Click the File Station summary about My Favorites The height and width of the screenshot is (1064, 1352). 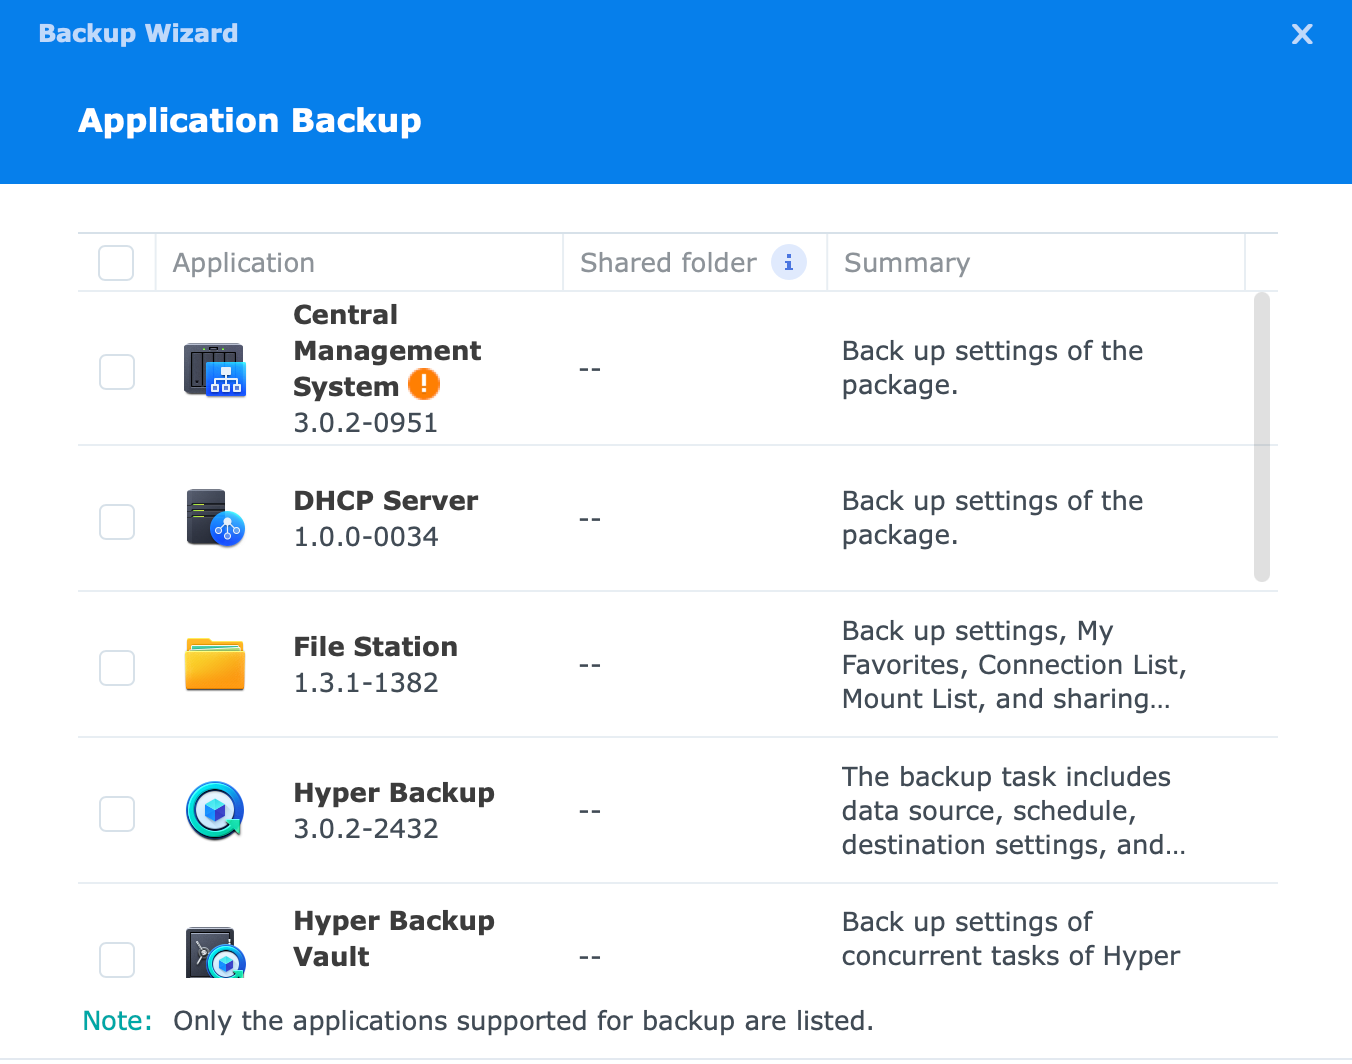pos(1014,665)
